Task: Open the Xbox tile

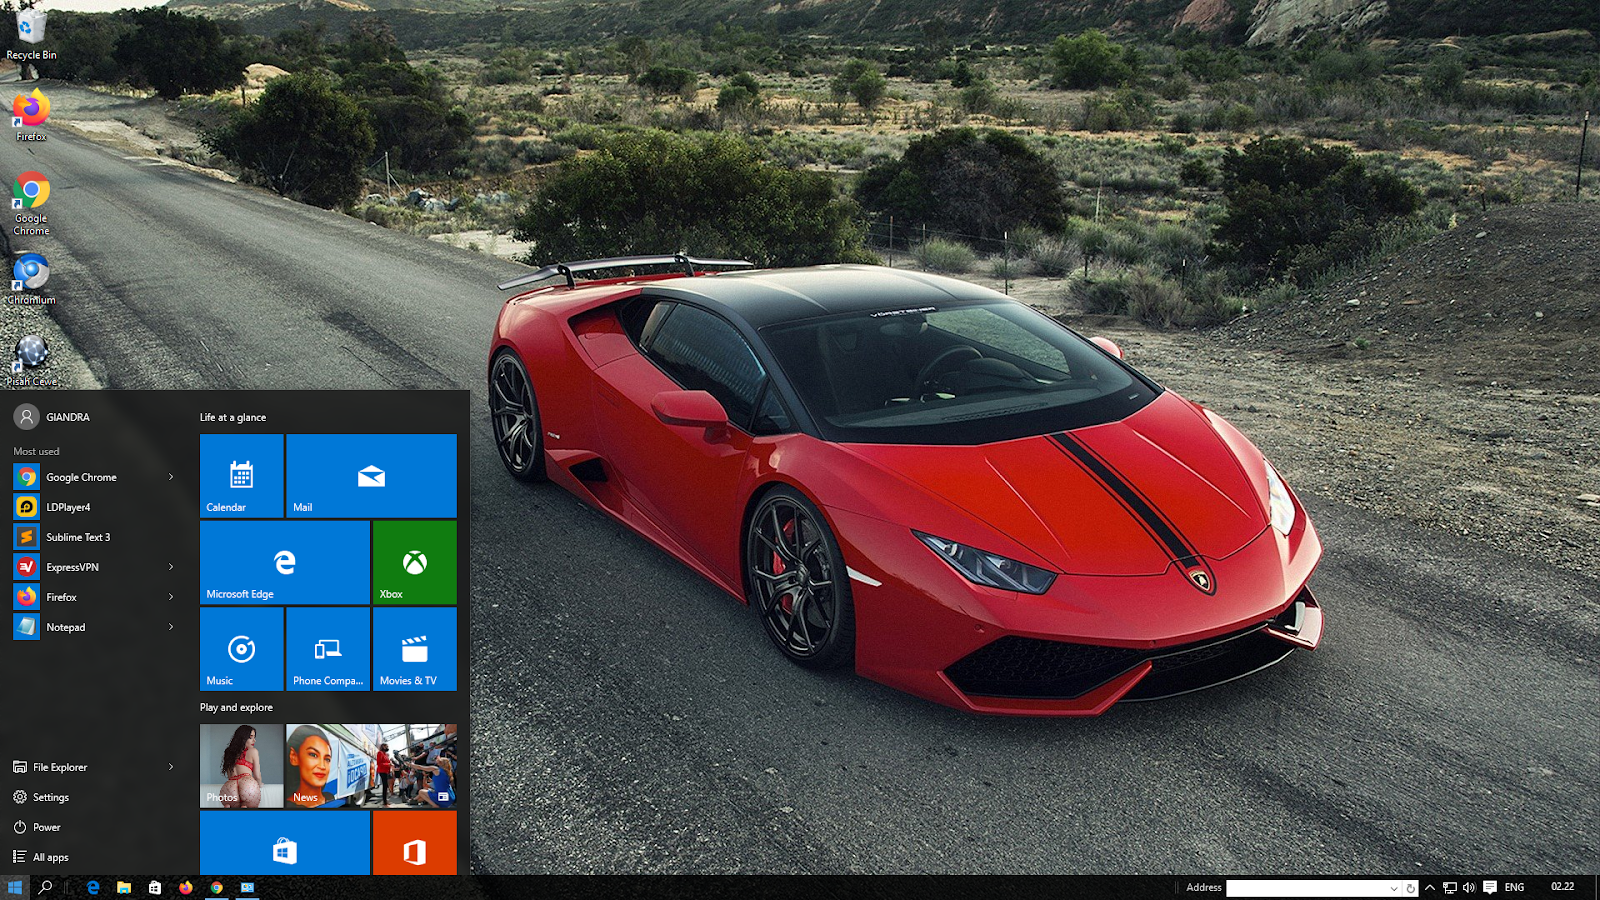Action: [414, 562]
